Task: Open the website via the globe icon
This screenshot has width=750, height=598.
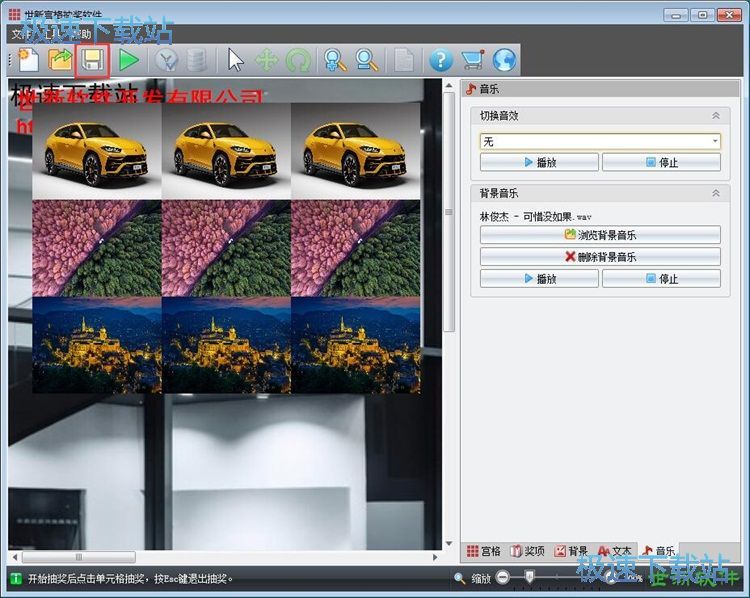Action: (505, 61)
